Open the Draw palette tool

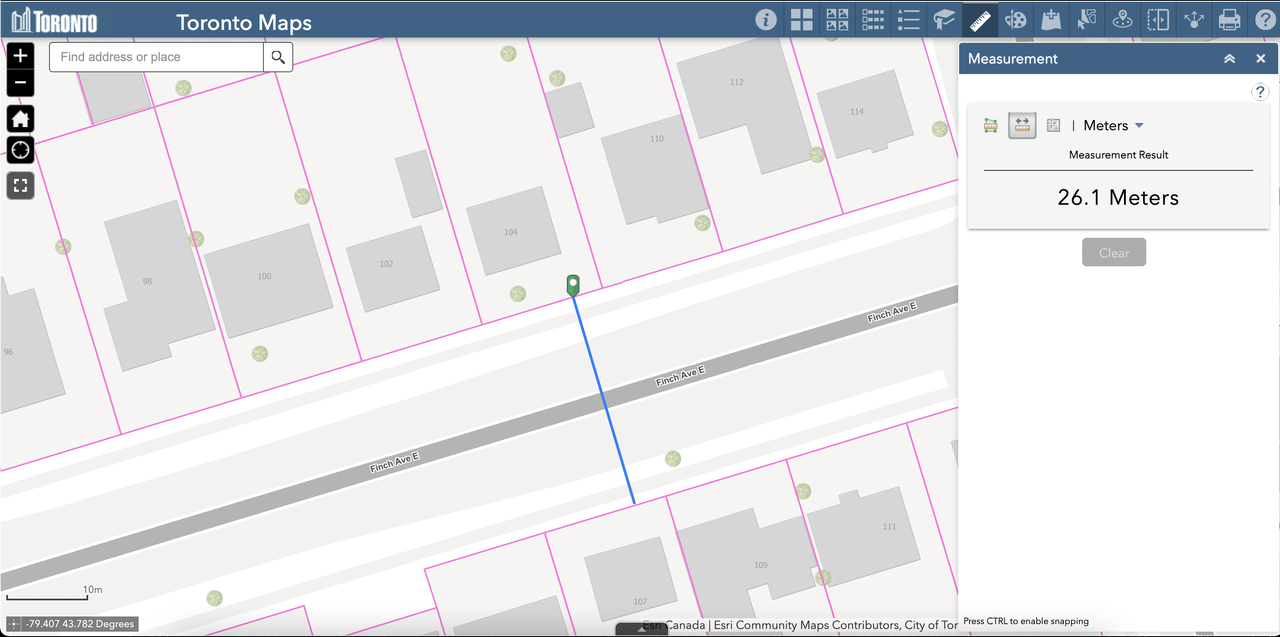tap(1015, 20)
